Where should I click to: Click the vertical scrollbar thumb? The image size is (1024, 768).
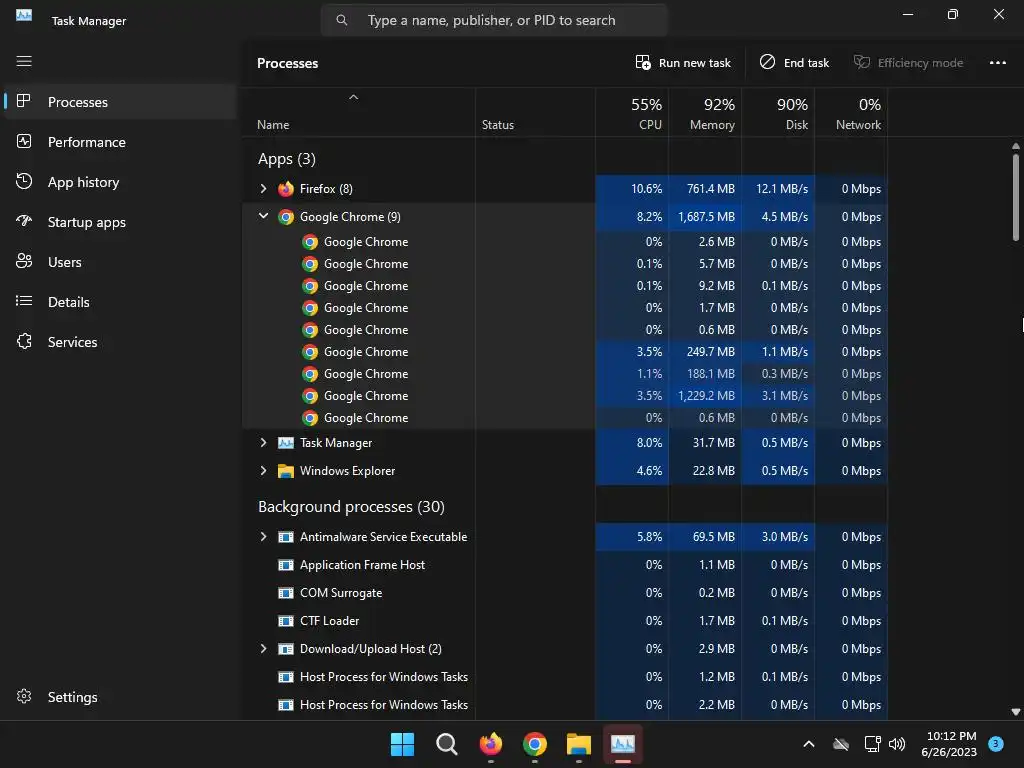pos(1016,198)
